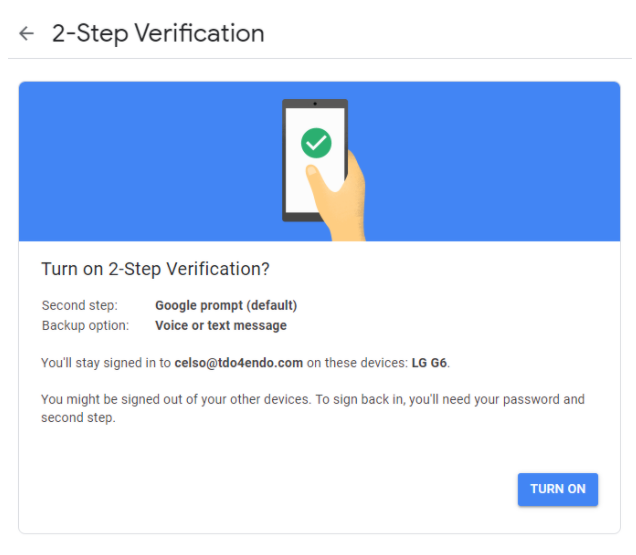
Task: Click the 2-Step Verification page title
Action: [x=158, y=34]
